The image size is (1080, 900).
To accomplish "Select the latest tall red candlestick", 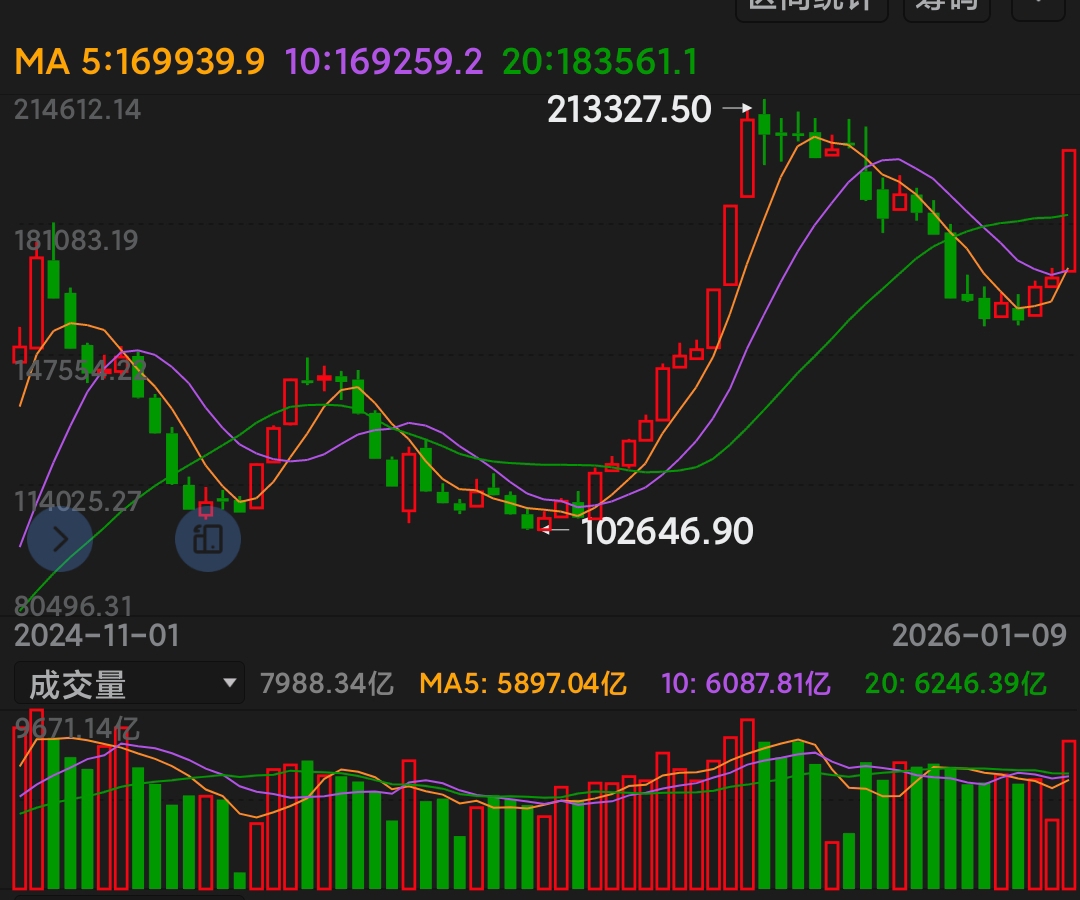I will click(1069, 210).
